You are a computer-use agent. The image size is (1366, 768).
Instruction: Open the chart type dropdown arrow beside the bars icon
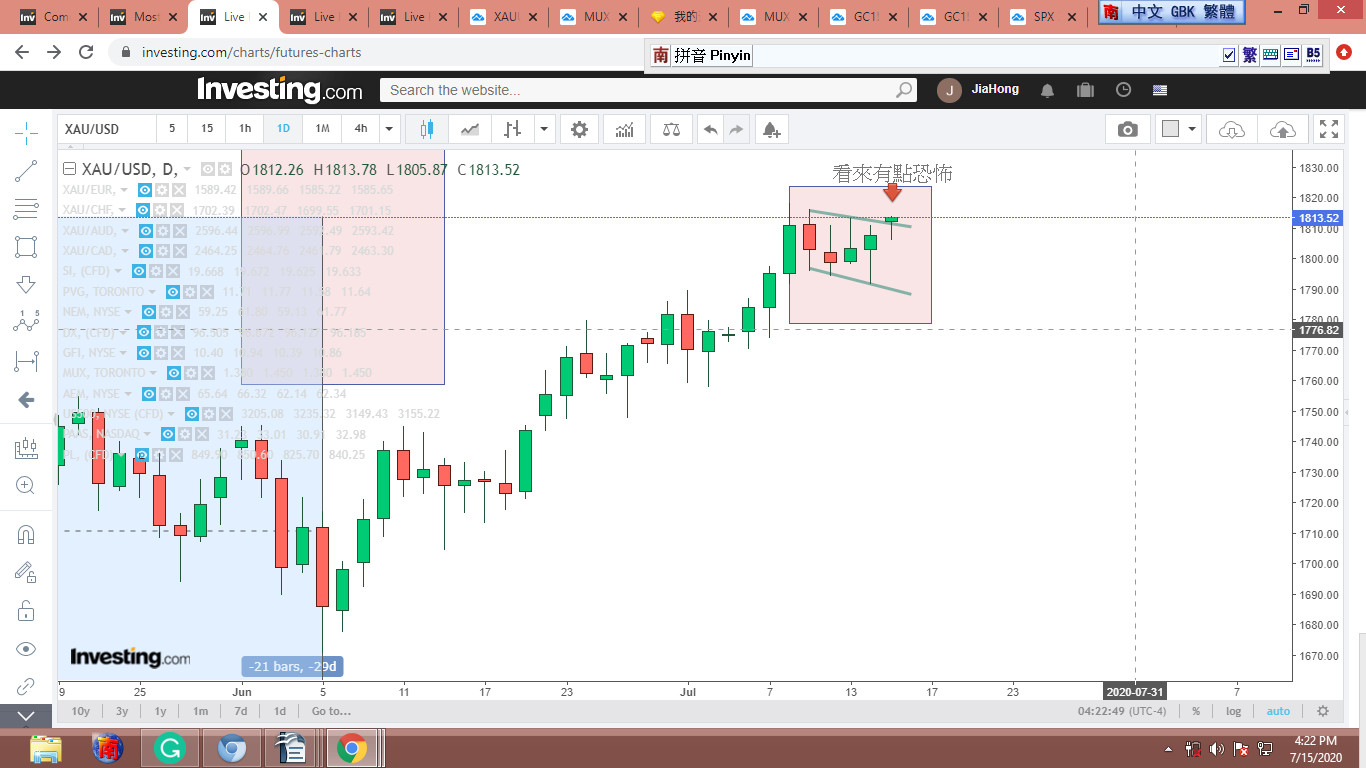click(x=544, y=129)
